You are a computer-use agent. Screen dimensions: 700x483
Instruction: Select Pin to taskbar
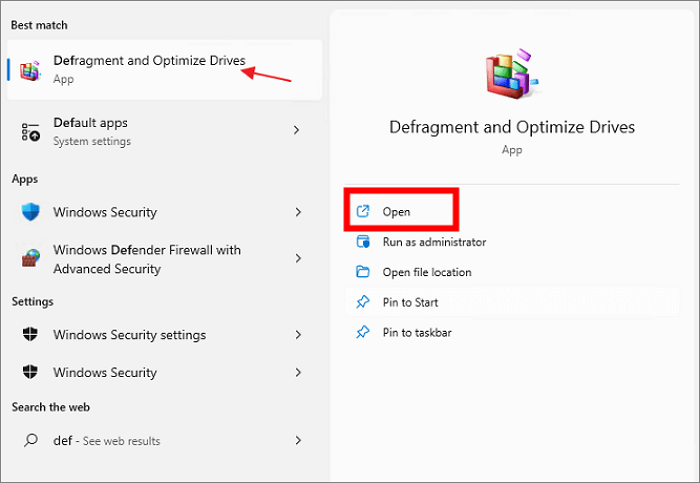(417, 332)
